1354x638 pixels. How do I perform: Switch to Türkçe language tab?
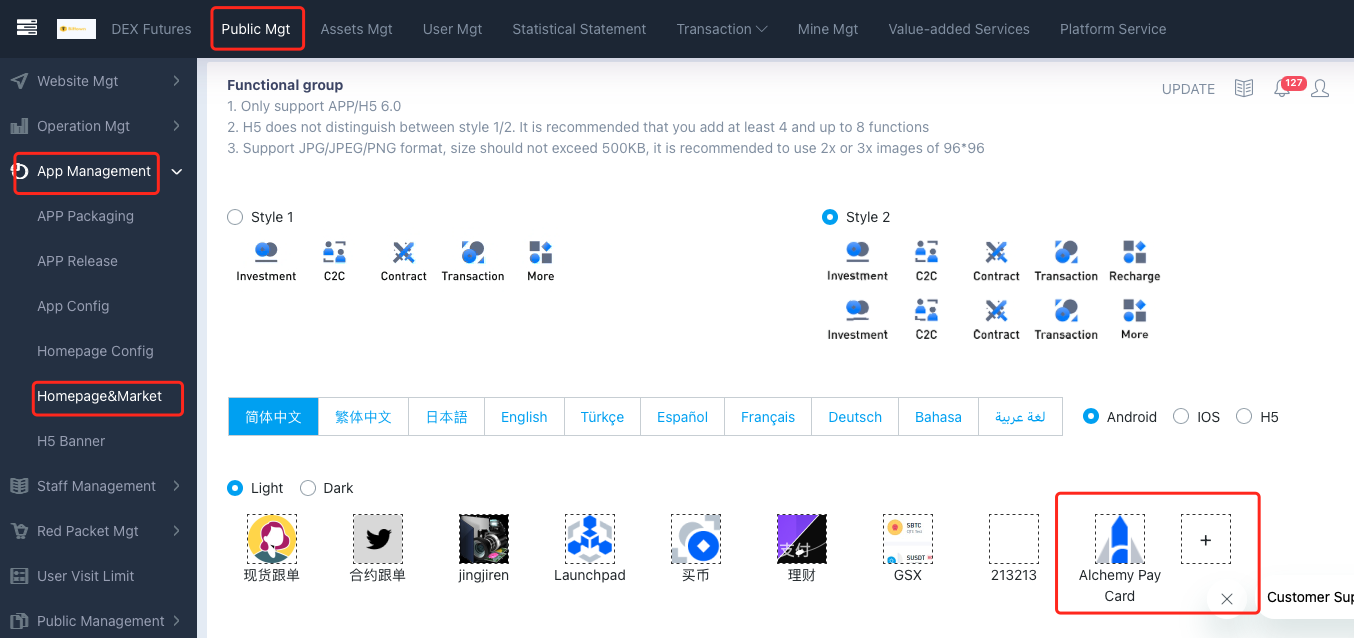click(x=602, y=417)
